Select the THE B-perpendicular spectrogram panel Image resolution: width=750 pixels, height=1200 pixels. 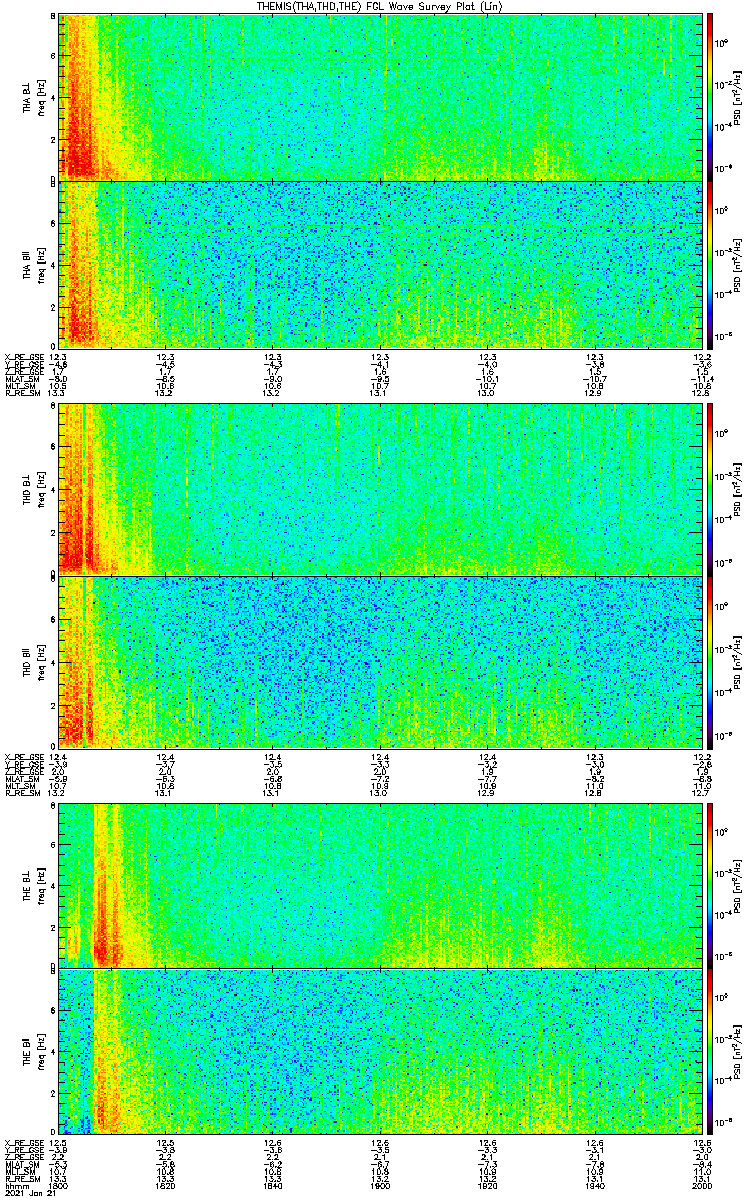pyautogui.click(x=380, y=886)
